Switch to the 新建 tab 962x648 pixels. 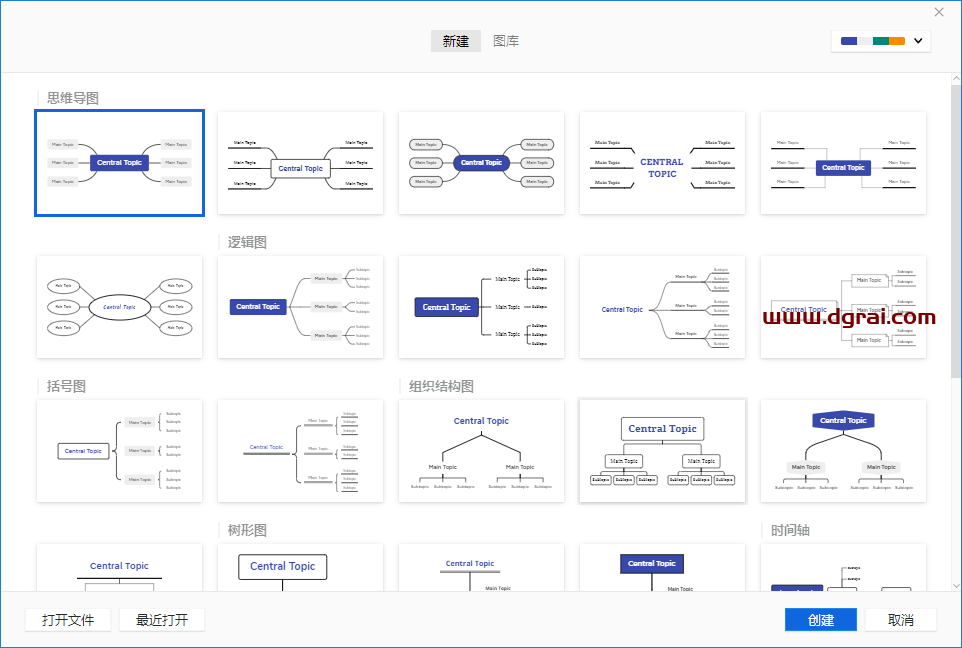pos(456,41)
